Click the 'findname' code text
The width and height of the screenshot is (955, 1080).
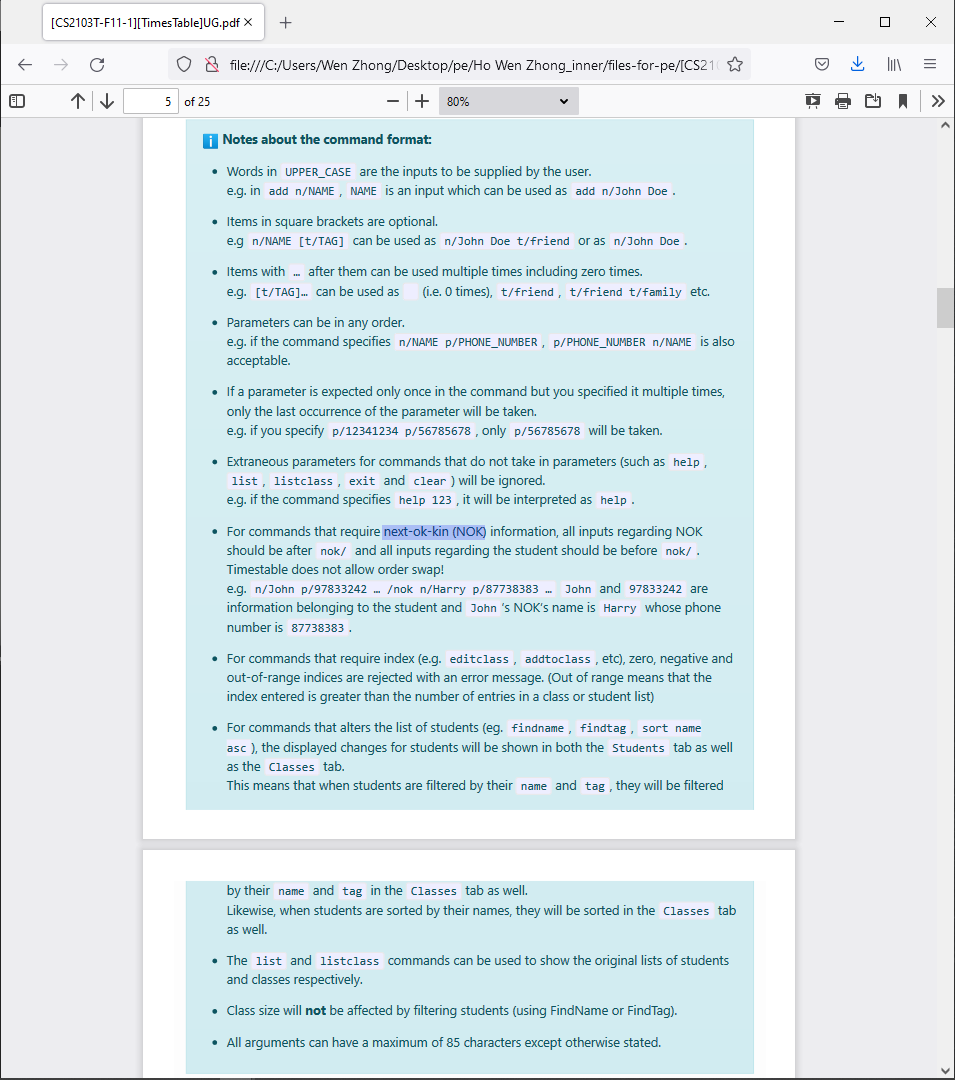click(538, 728)
